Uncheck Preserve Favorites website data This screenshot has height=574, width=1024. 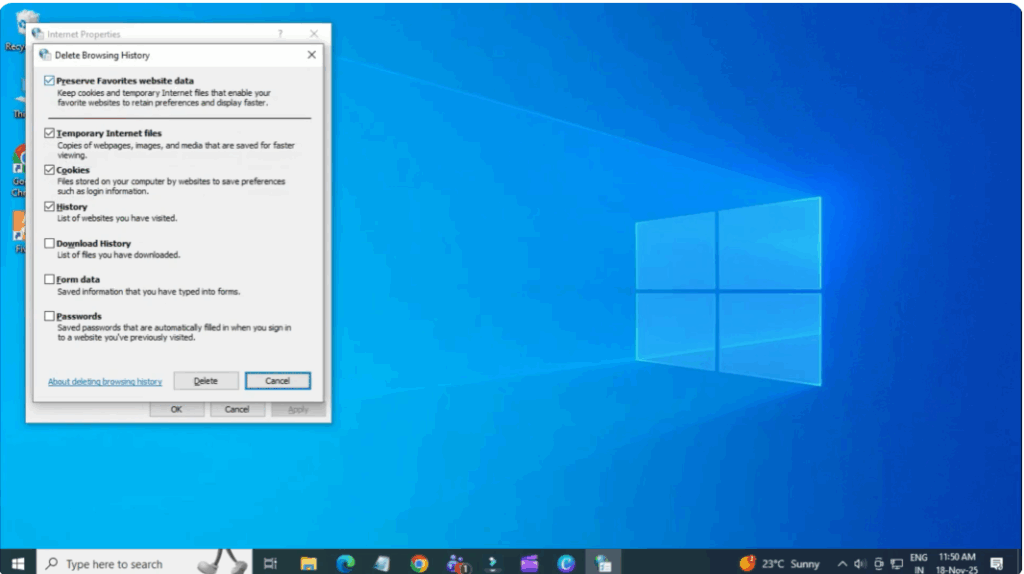(49, 80)
